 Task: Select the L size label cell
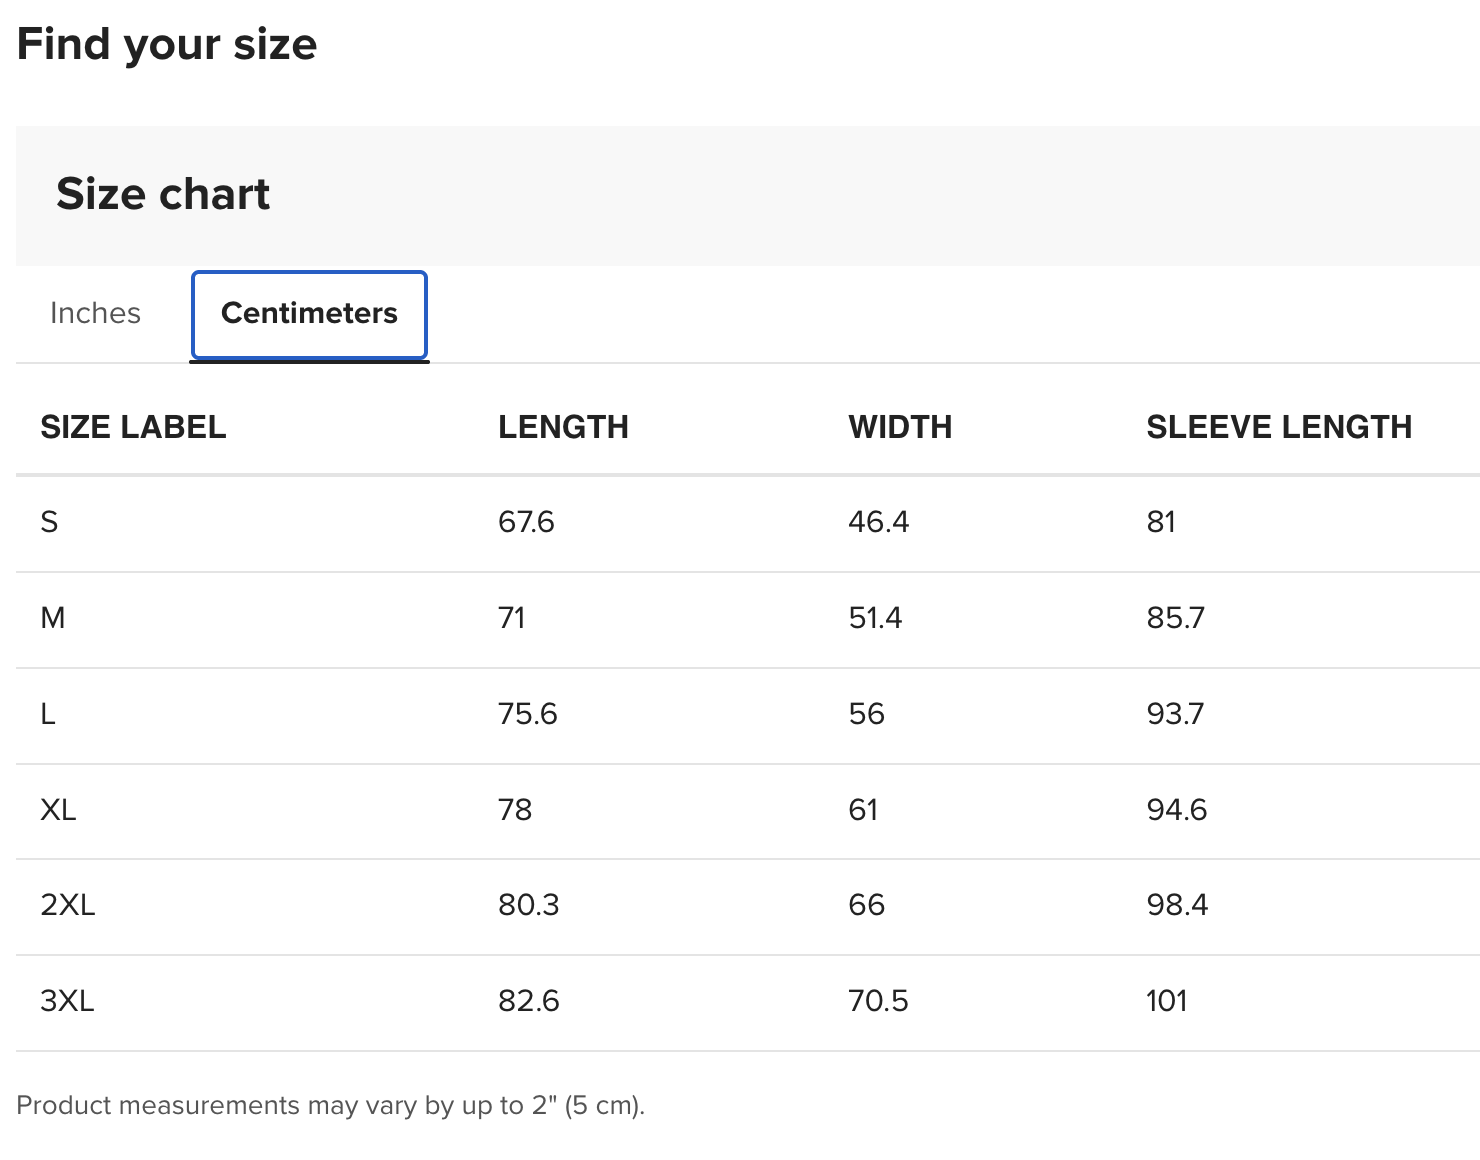click(x=48, y=714)
